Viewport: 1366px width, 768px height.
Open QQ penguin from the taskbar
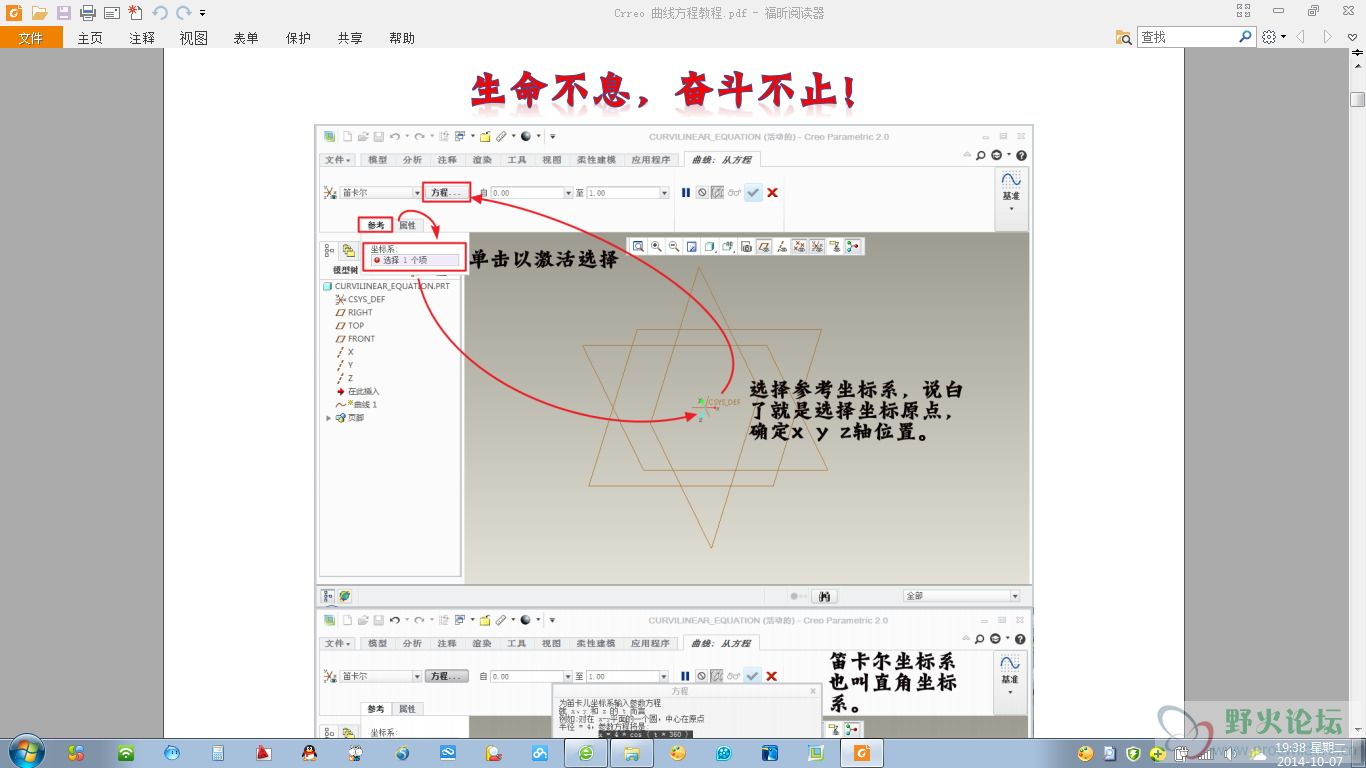tap(309, 753)
